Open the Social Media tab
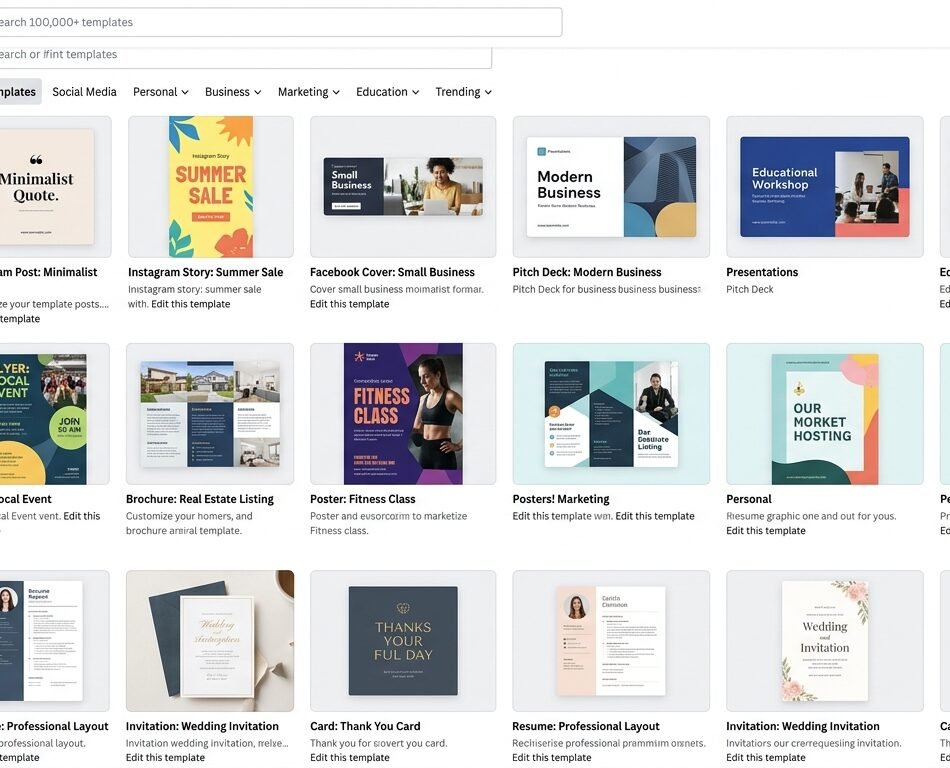This screenshot has height=768, width=950. [84, 91]
